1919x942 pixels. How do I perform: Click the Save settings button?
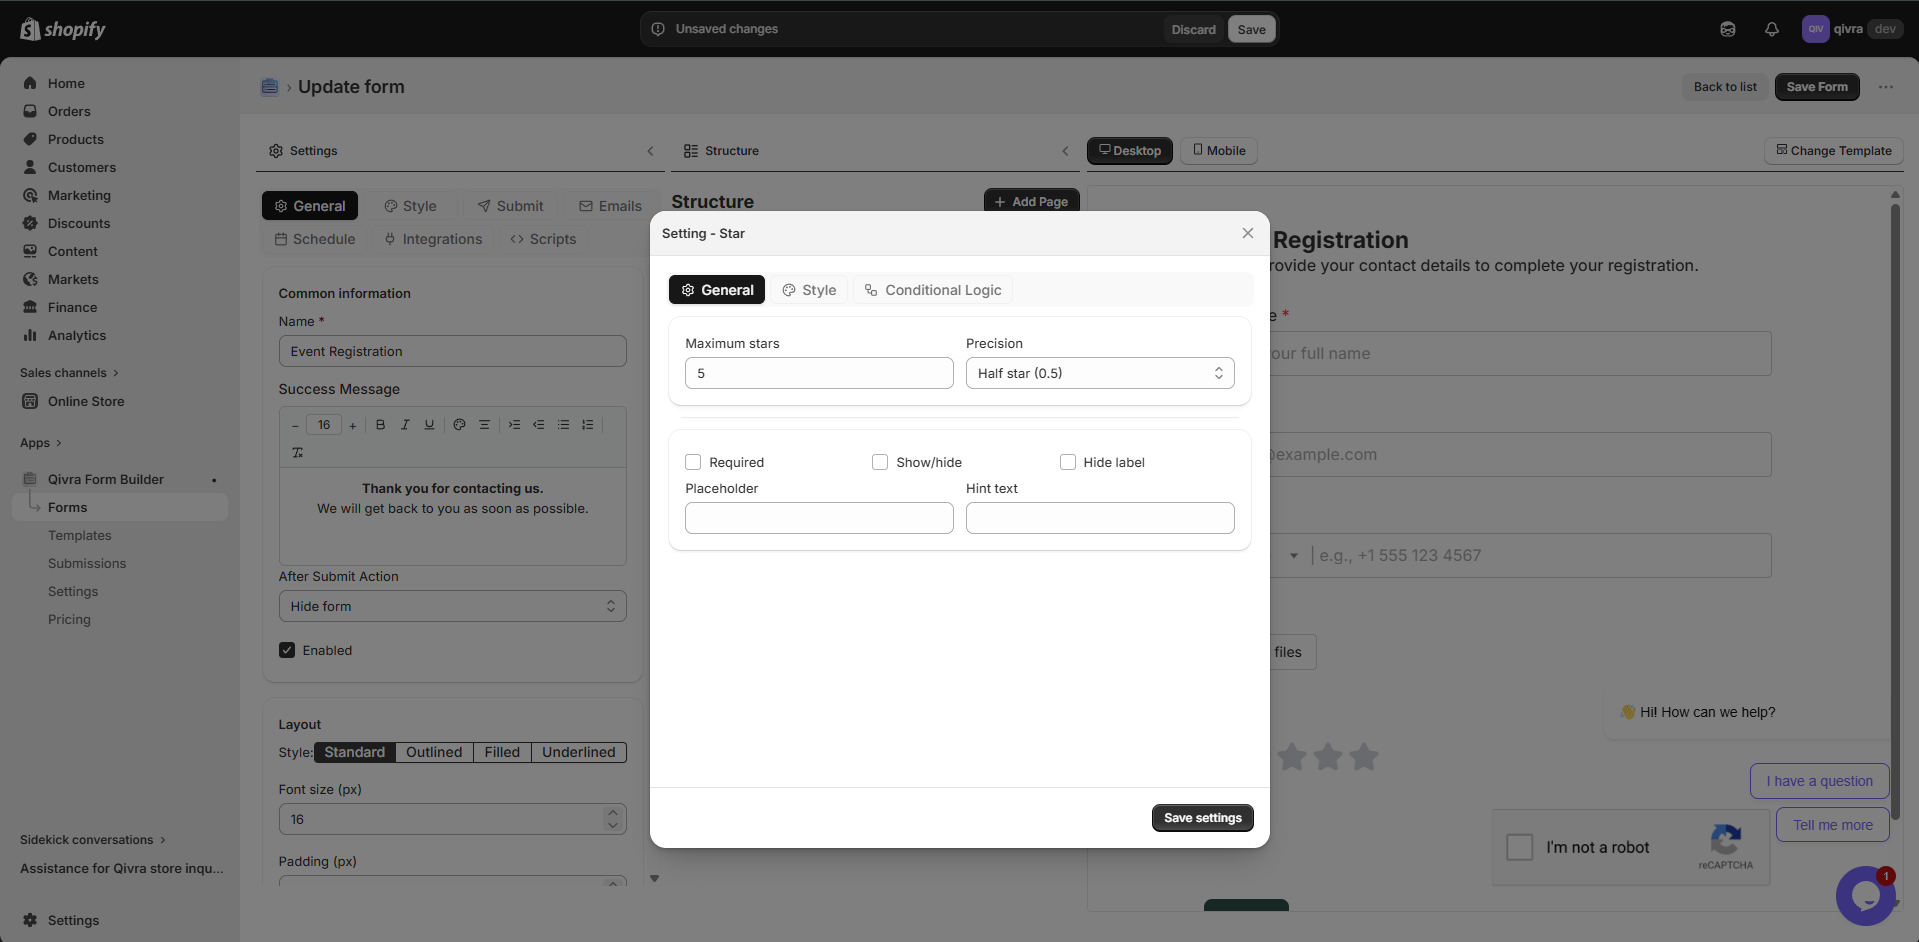pyautogui.click(x=1202, y=818)
